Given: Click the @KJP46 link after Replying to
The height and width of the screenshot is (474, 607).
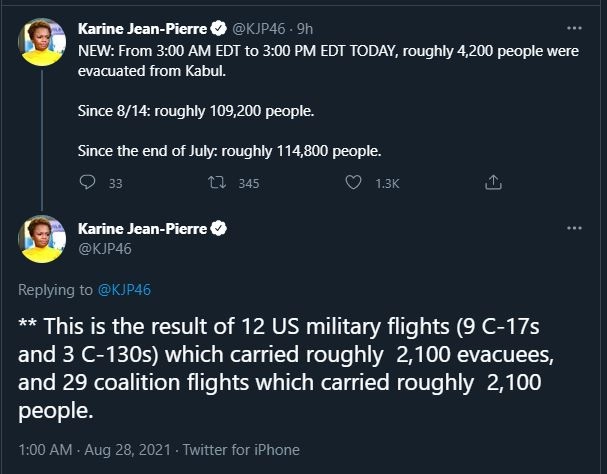Looking at the screenshot, I should pos(123,290).
